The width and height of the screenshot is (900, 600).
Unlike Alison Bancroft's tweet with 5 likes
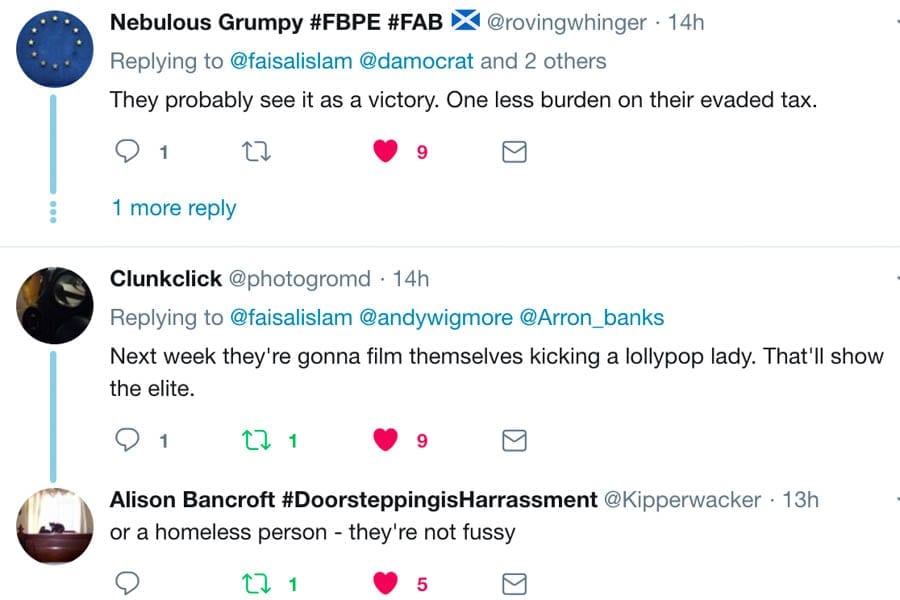(386, 583)
